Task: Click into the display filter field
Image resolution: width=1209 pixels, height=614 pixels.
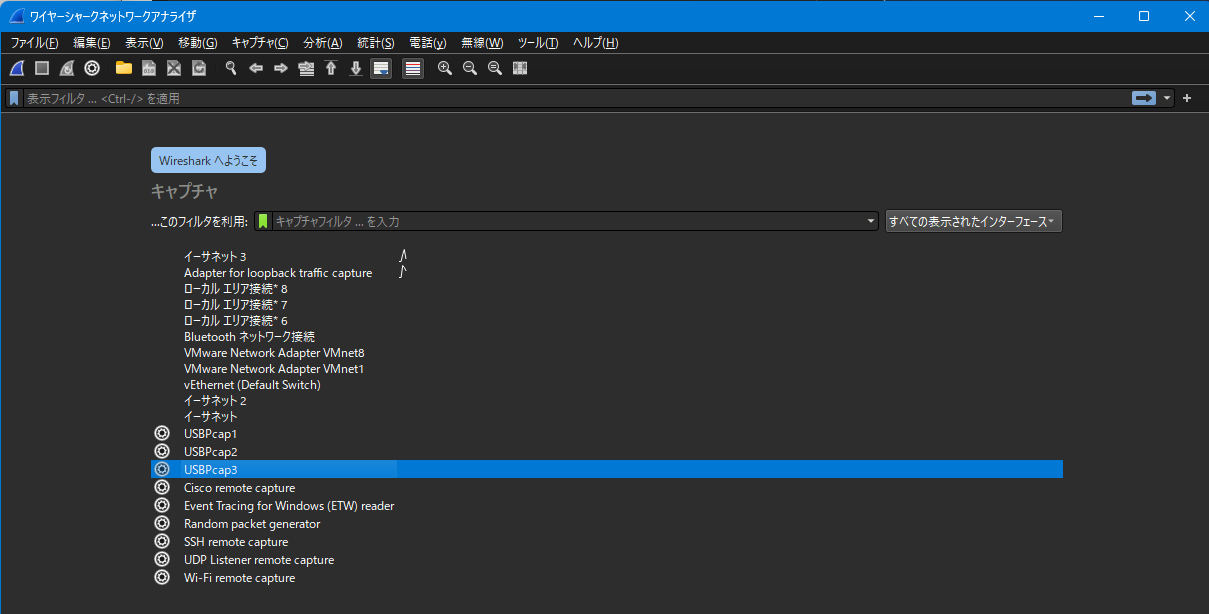Action: click(575, 98)
